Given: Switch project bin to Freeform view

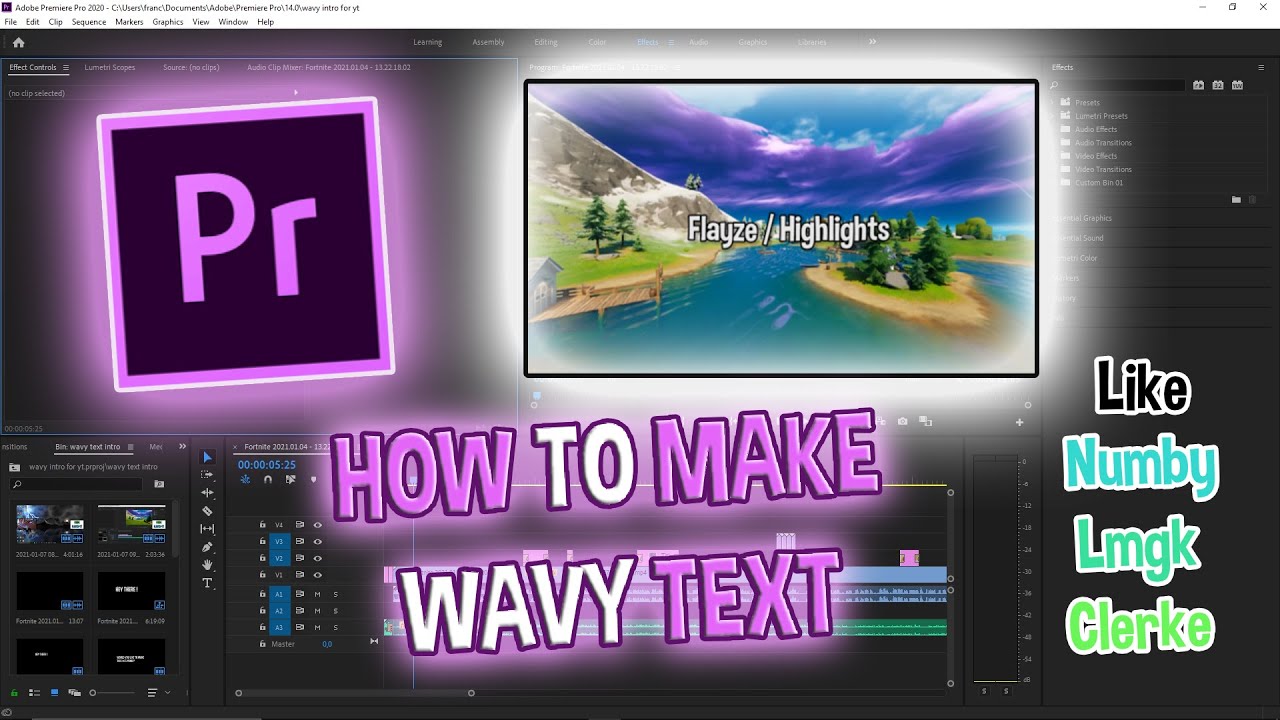Looking at the screenshot, I should (73, 692).
